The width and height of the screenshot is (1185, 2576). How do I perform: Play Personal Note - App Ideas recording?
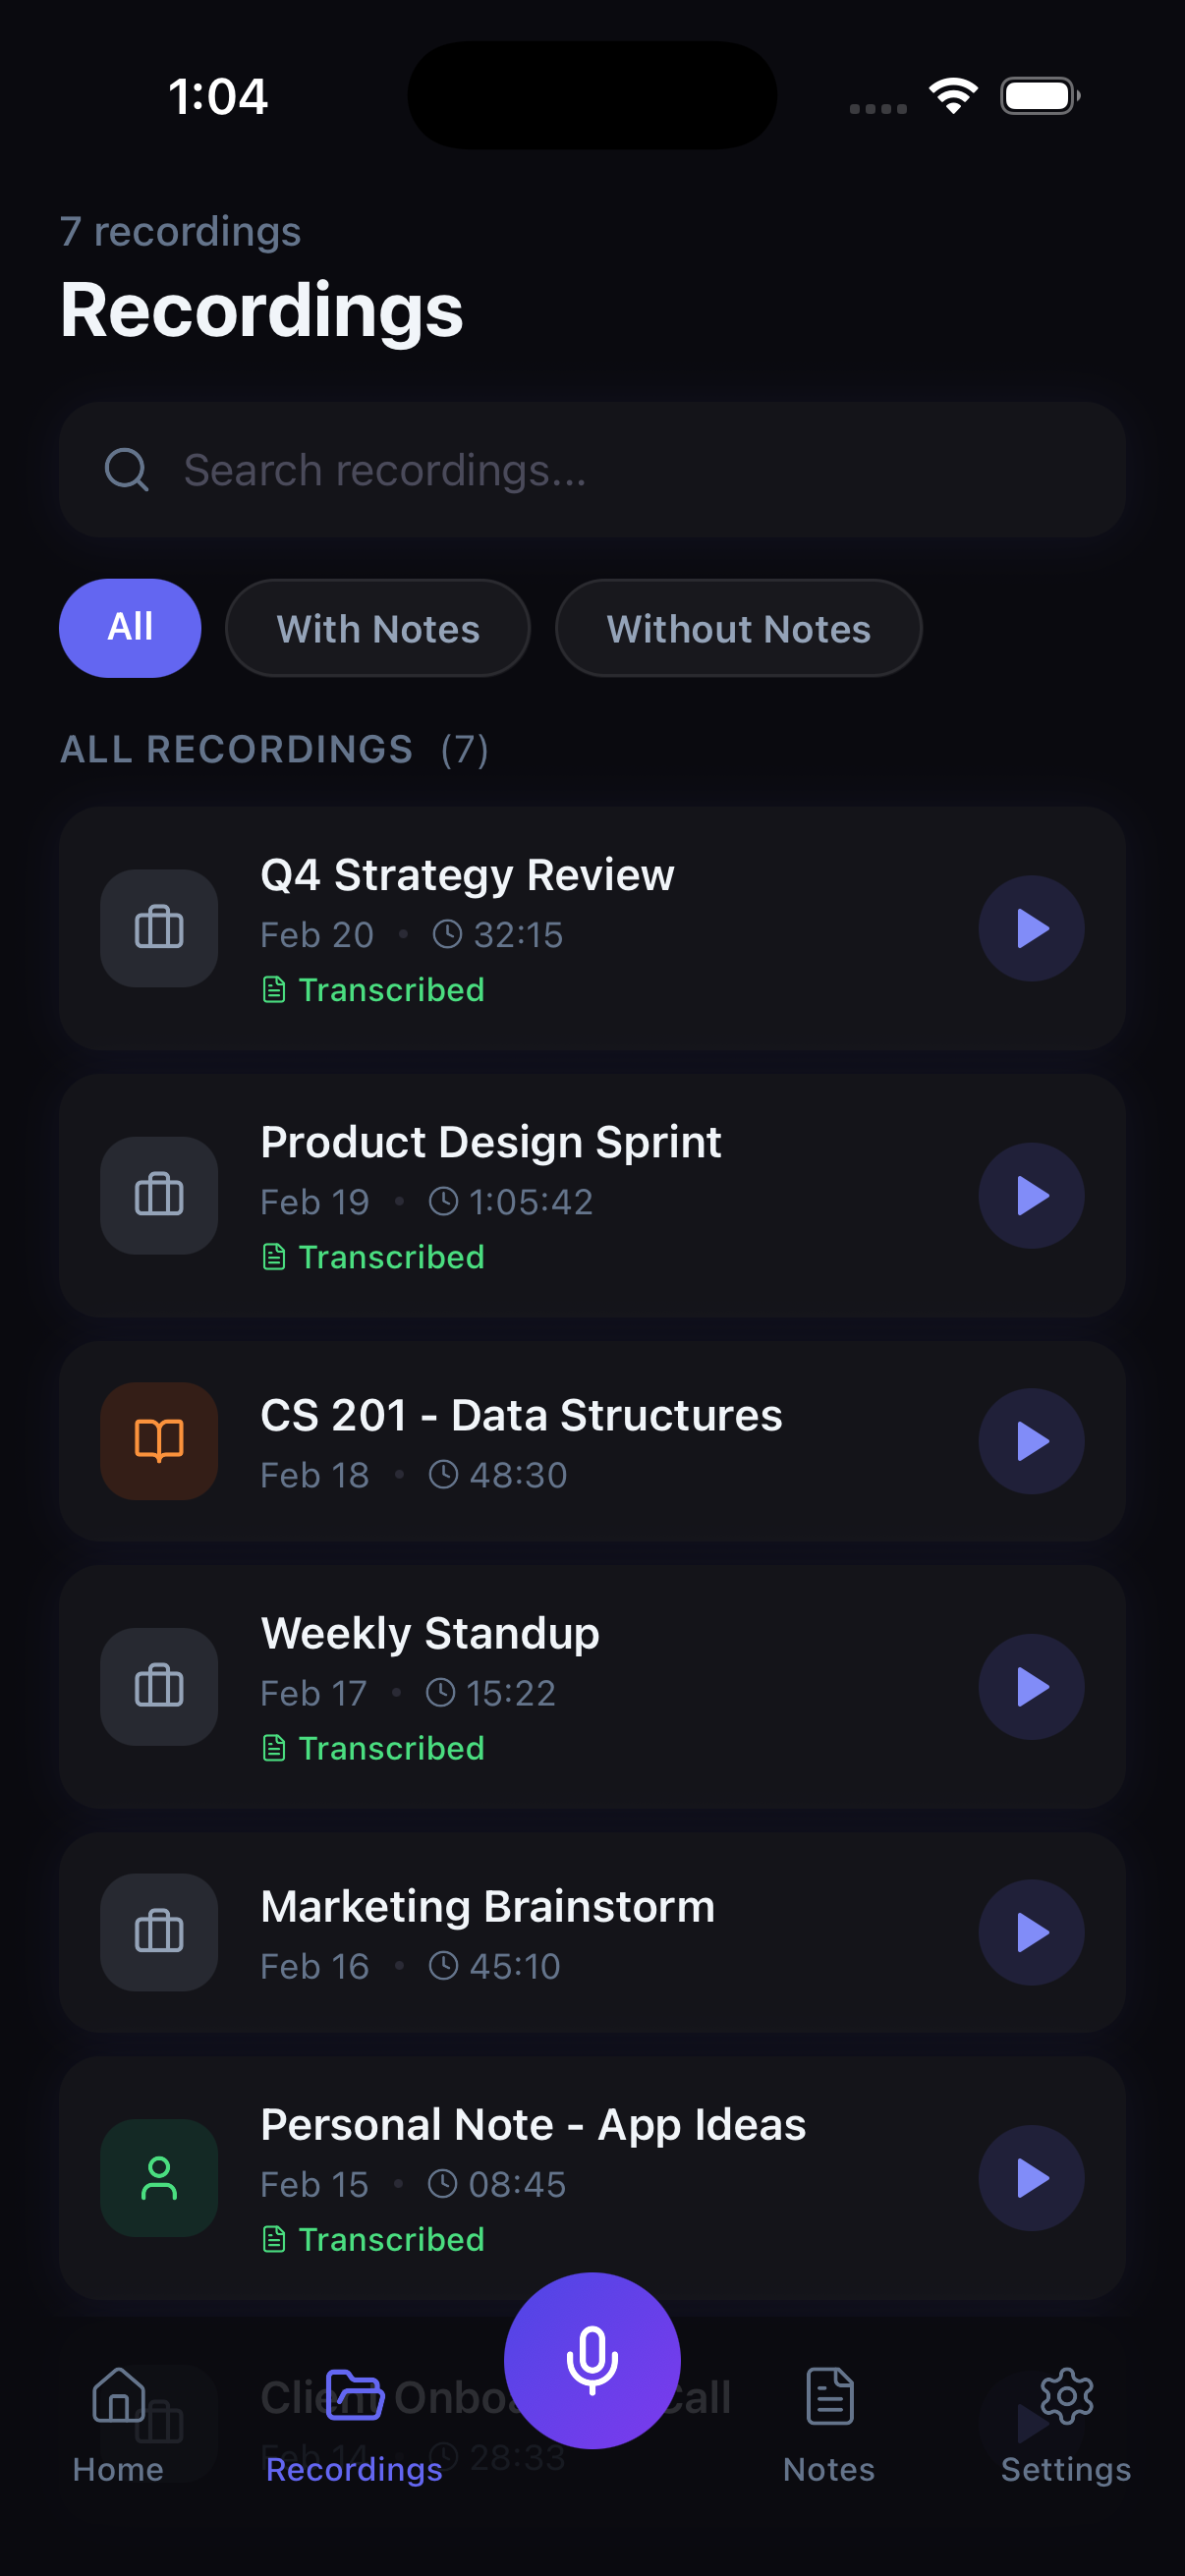point(1031,2178)
